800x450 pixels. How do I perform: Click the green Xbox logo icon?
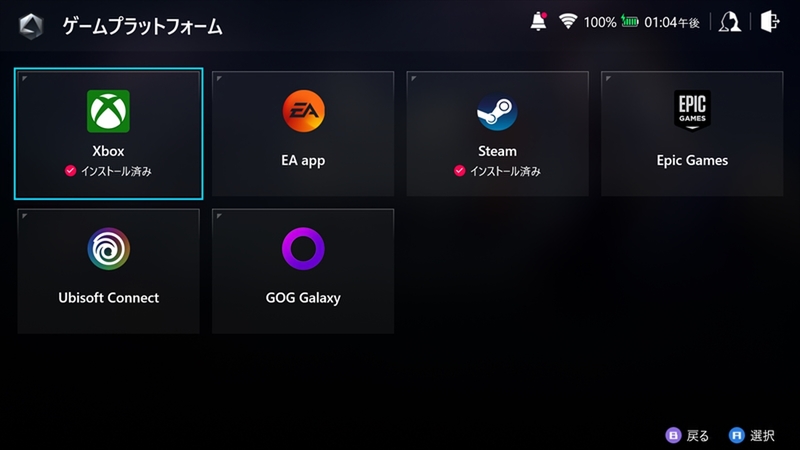108,111
